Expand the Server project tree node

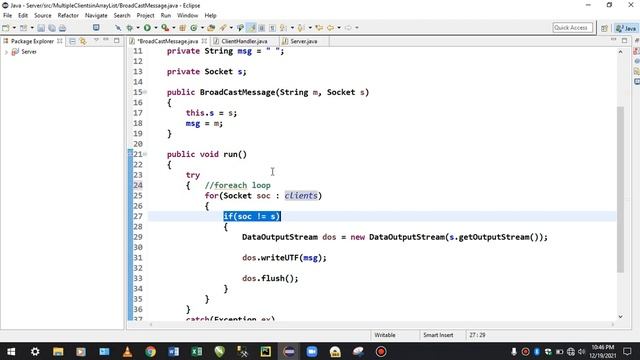[x=6, y=52]
